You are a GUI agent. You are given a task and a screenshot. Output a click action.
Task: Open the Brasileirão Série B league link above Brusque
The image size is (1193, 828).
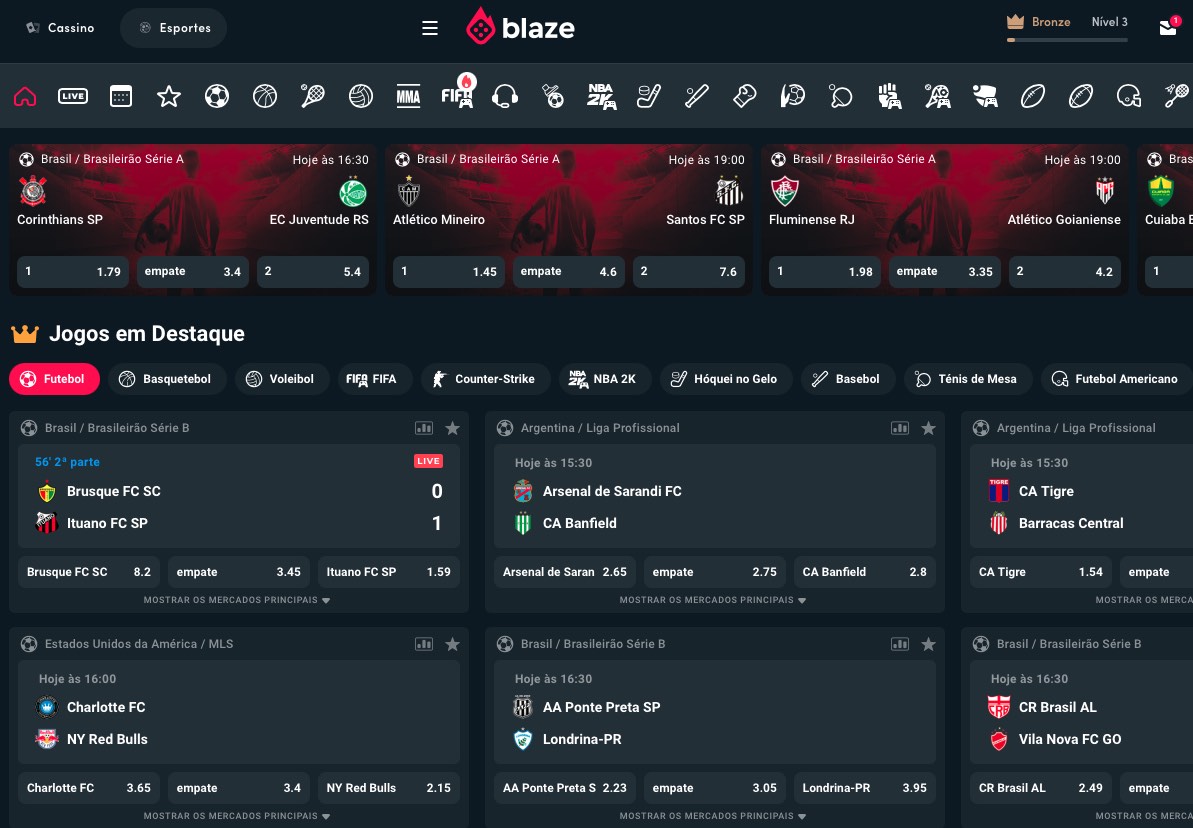(116, 428)
